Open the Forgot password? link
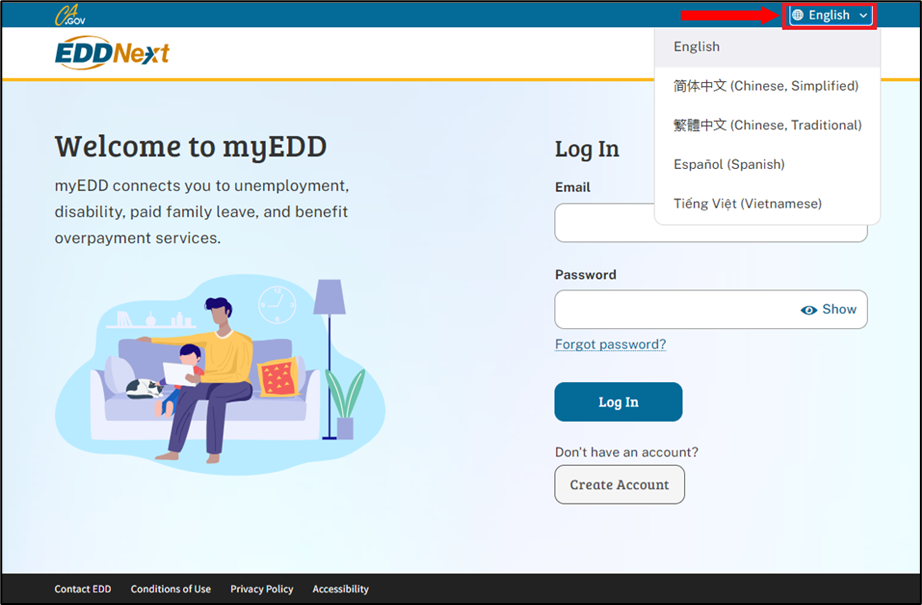Screen dimensions: 922x605 610,344
